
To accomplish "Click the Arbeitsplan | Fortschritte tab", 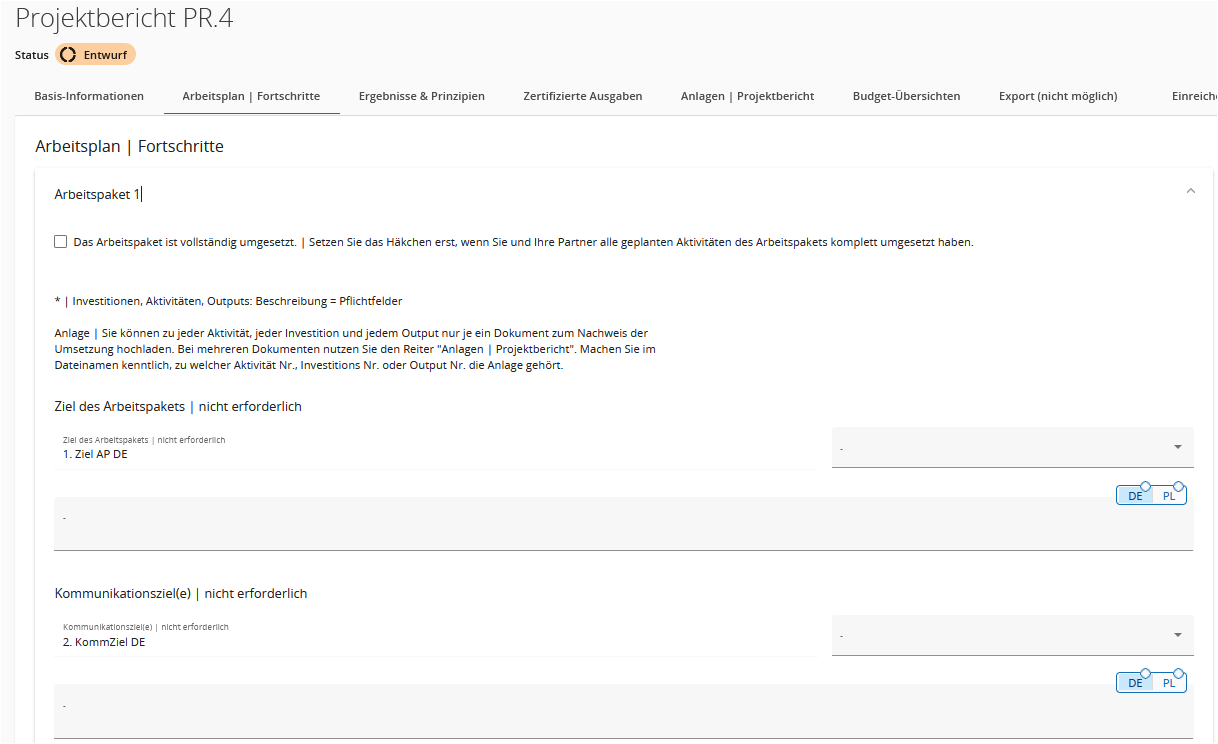I will [x=251, y=96].
